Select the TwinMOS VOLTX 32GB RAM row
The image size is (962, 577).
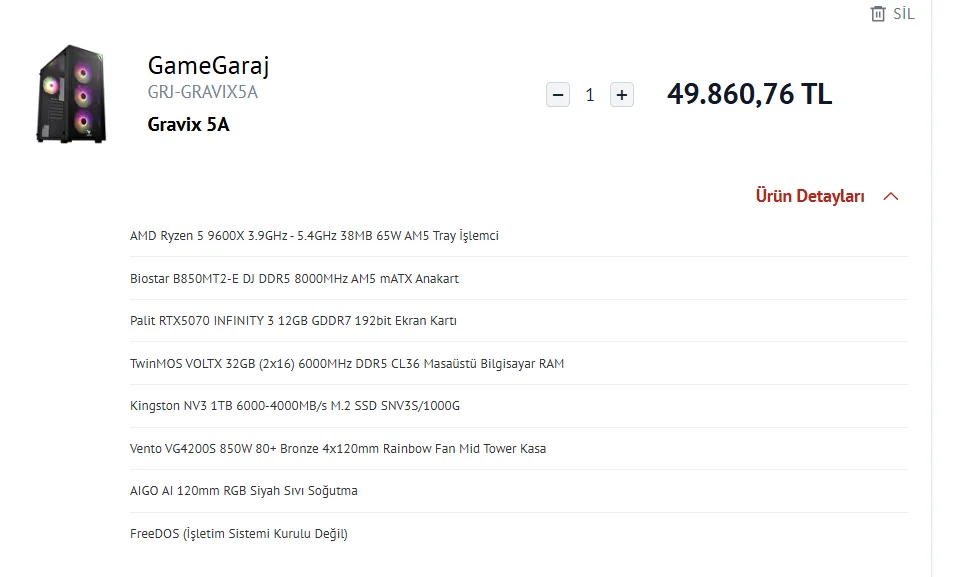[347, 364]
